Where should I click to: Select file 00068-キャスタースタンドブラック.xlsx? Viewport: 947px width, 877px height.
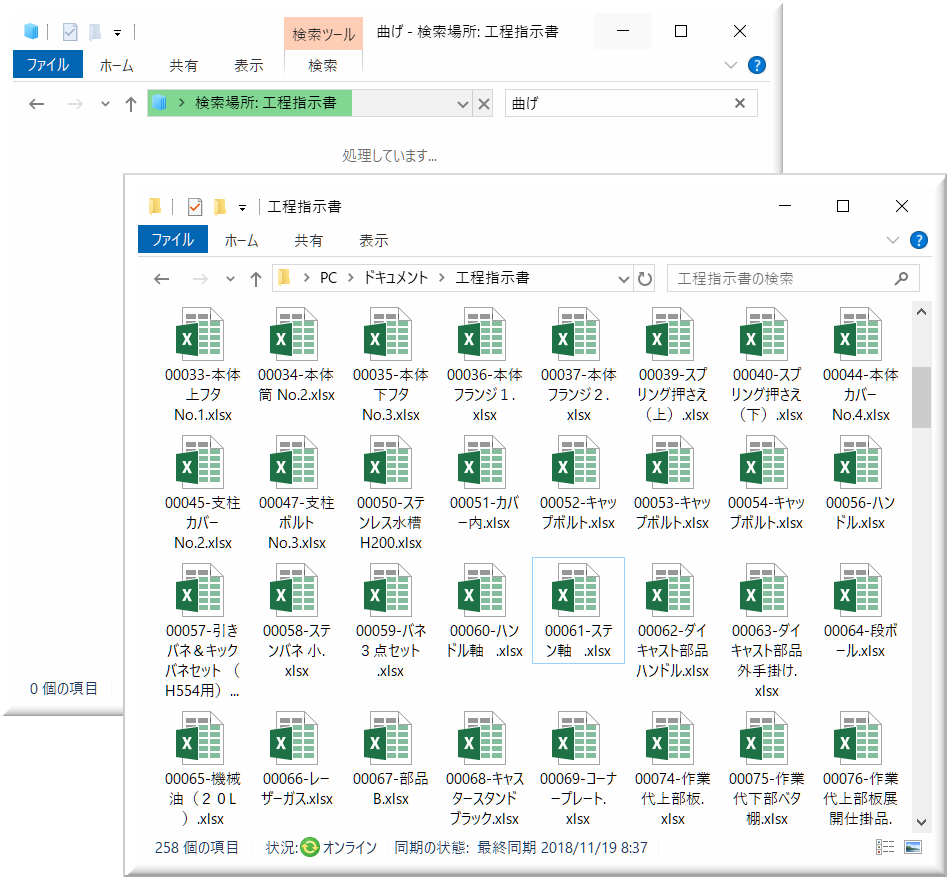tap(484, 769)
